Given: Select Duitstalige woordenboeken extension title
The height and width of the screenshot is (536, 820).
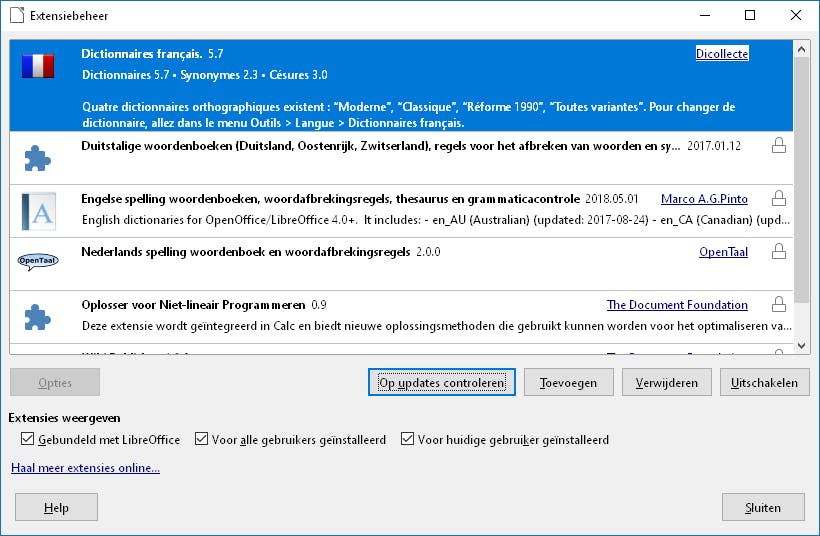Looking at the screenshot, I should (381, 146).
